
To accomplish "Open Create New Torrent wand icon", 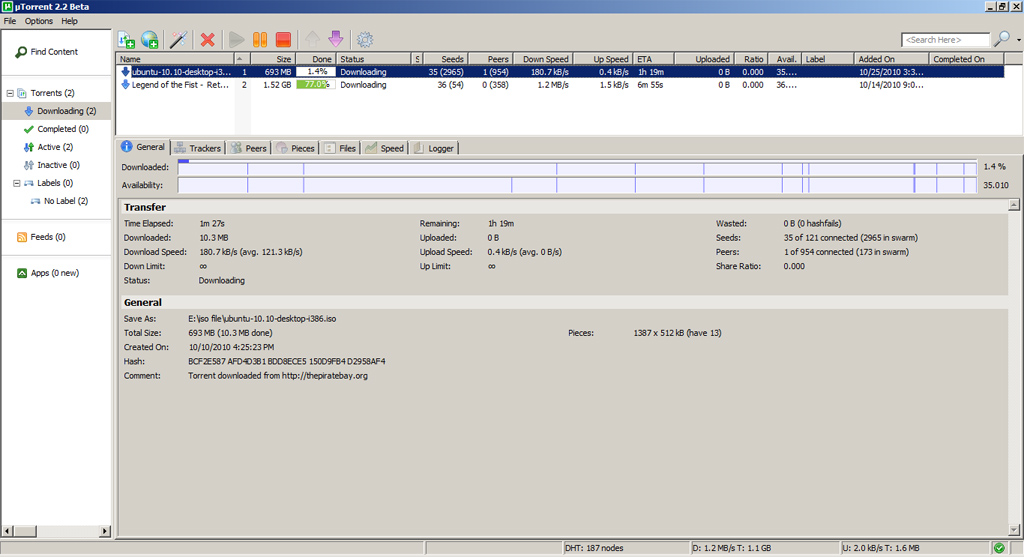I will click(178, 40).
